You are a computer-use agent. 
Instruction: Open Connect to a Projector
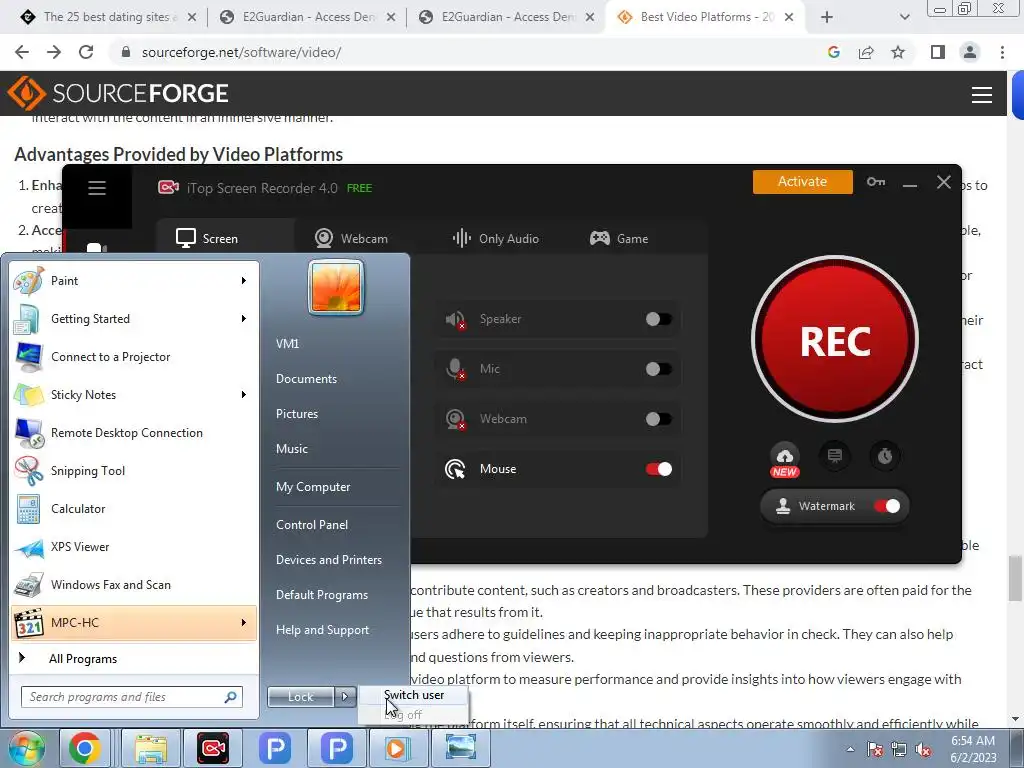(134, 357)
